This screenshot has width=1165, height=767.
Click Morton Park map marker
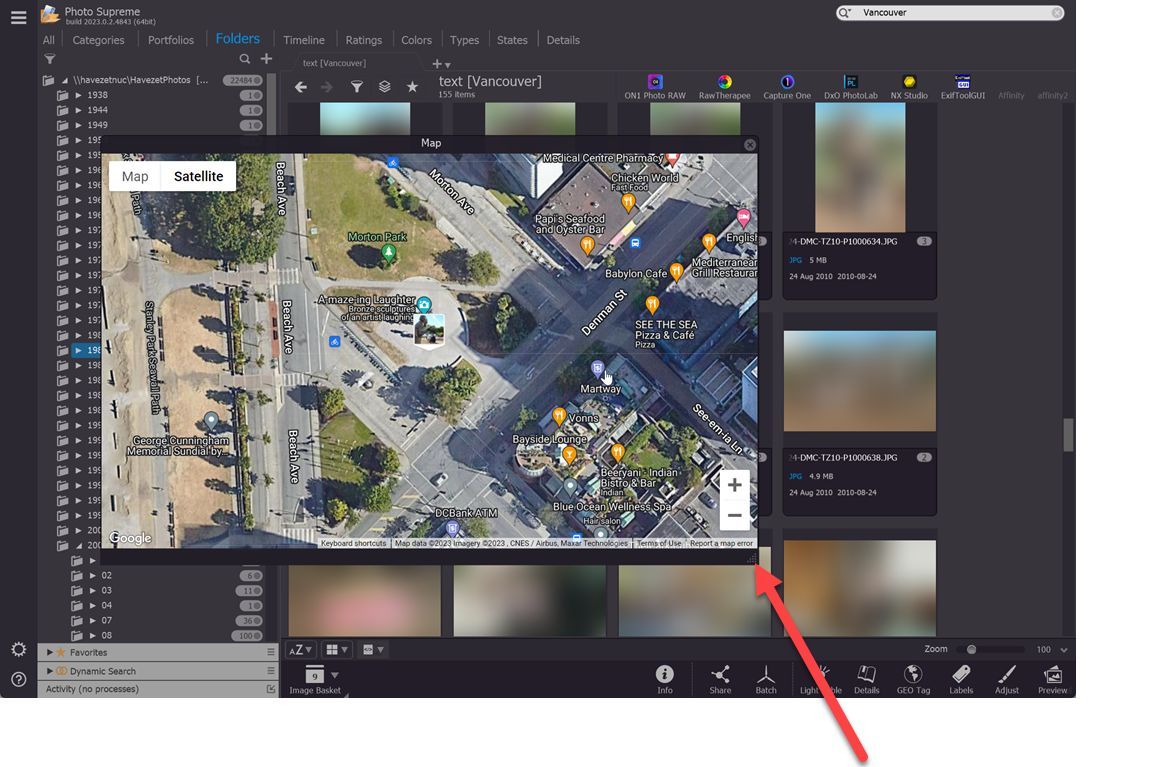point(388,253)
